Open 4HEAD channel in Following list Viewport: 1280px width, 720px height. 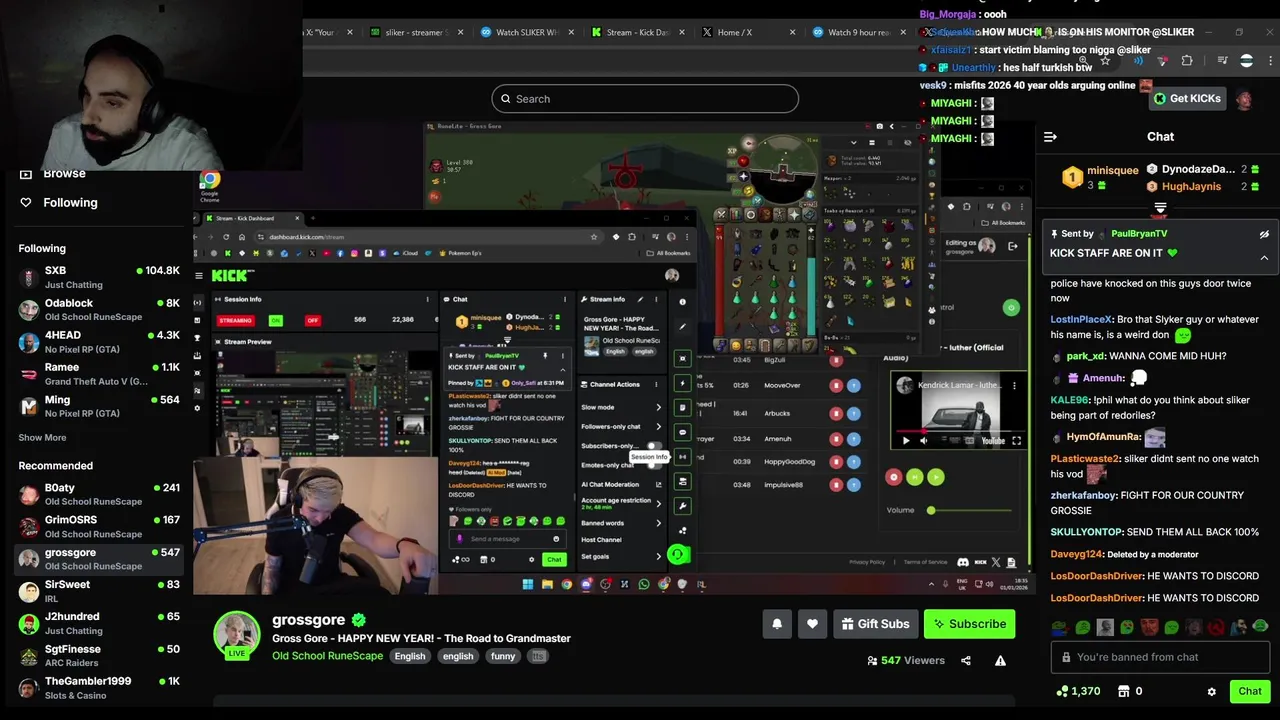99,342
